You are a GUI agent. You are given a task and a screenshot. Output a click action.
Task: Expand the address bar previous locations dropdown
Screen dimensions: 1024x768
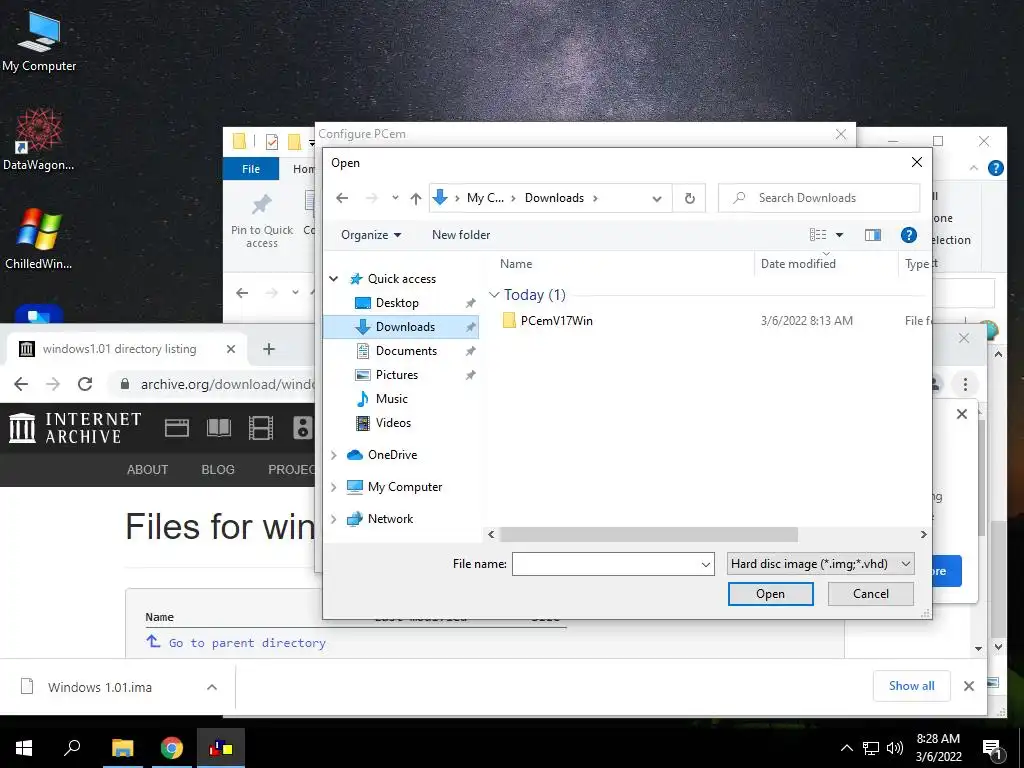tap(657, 199)
